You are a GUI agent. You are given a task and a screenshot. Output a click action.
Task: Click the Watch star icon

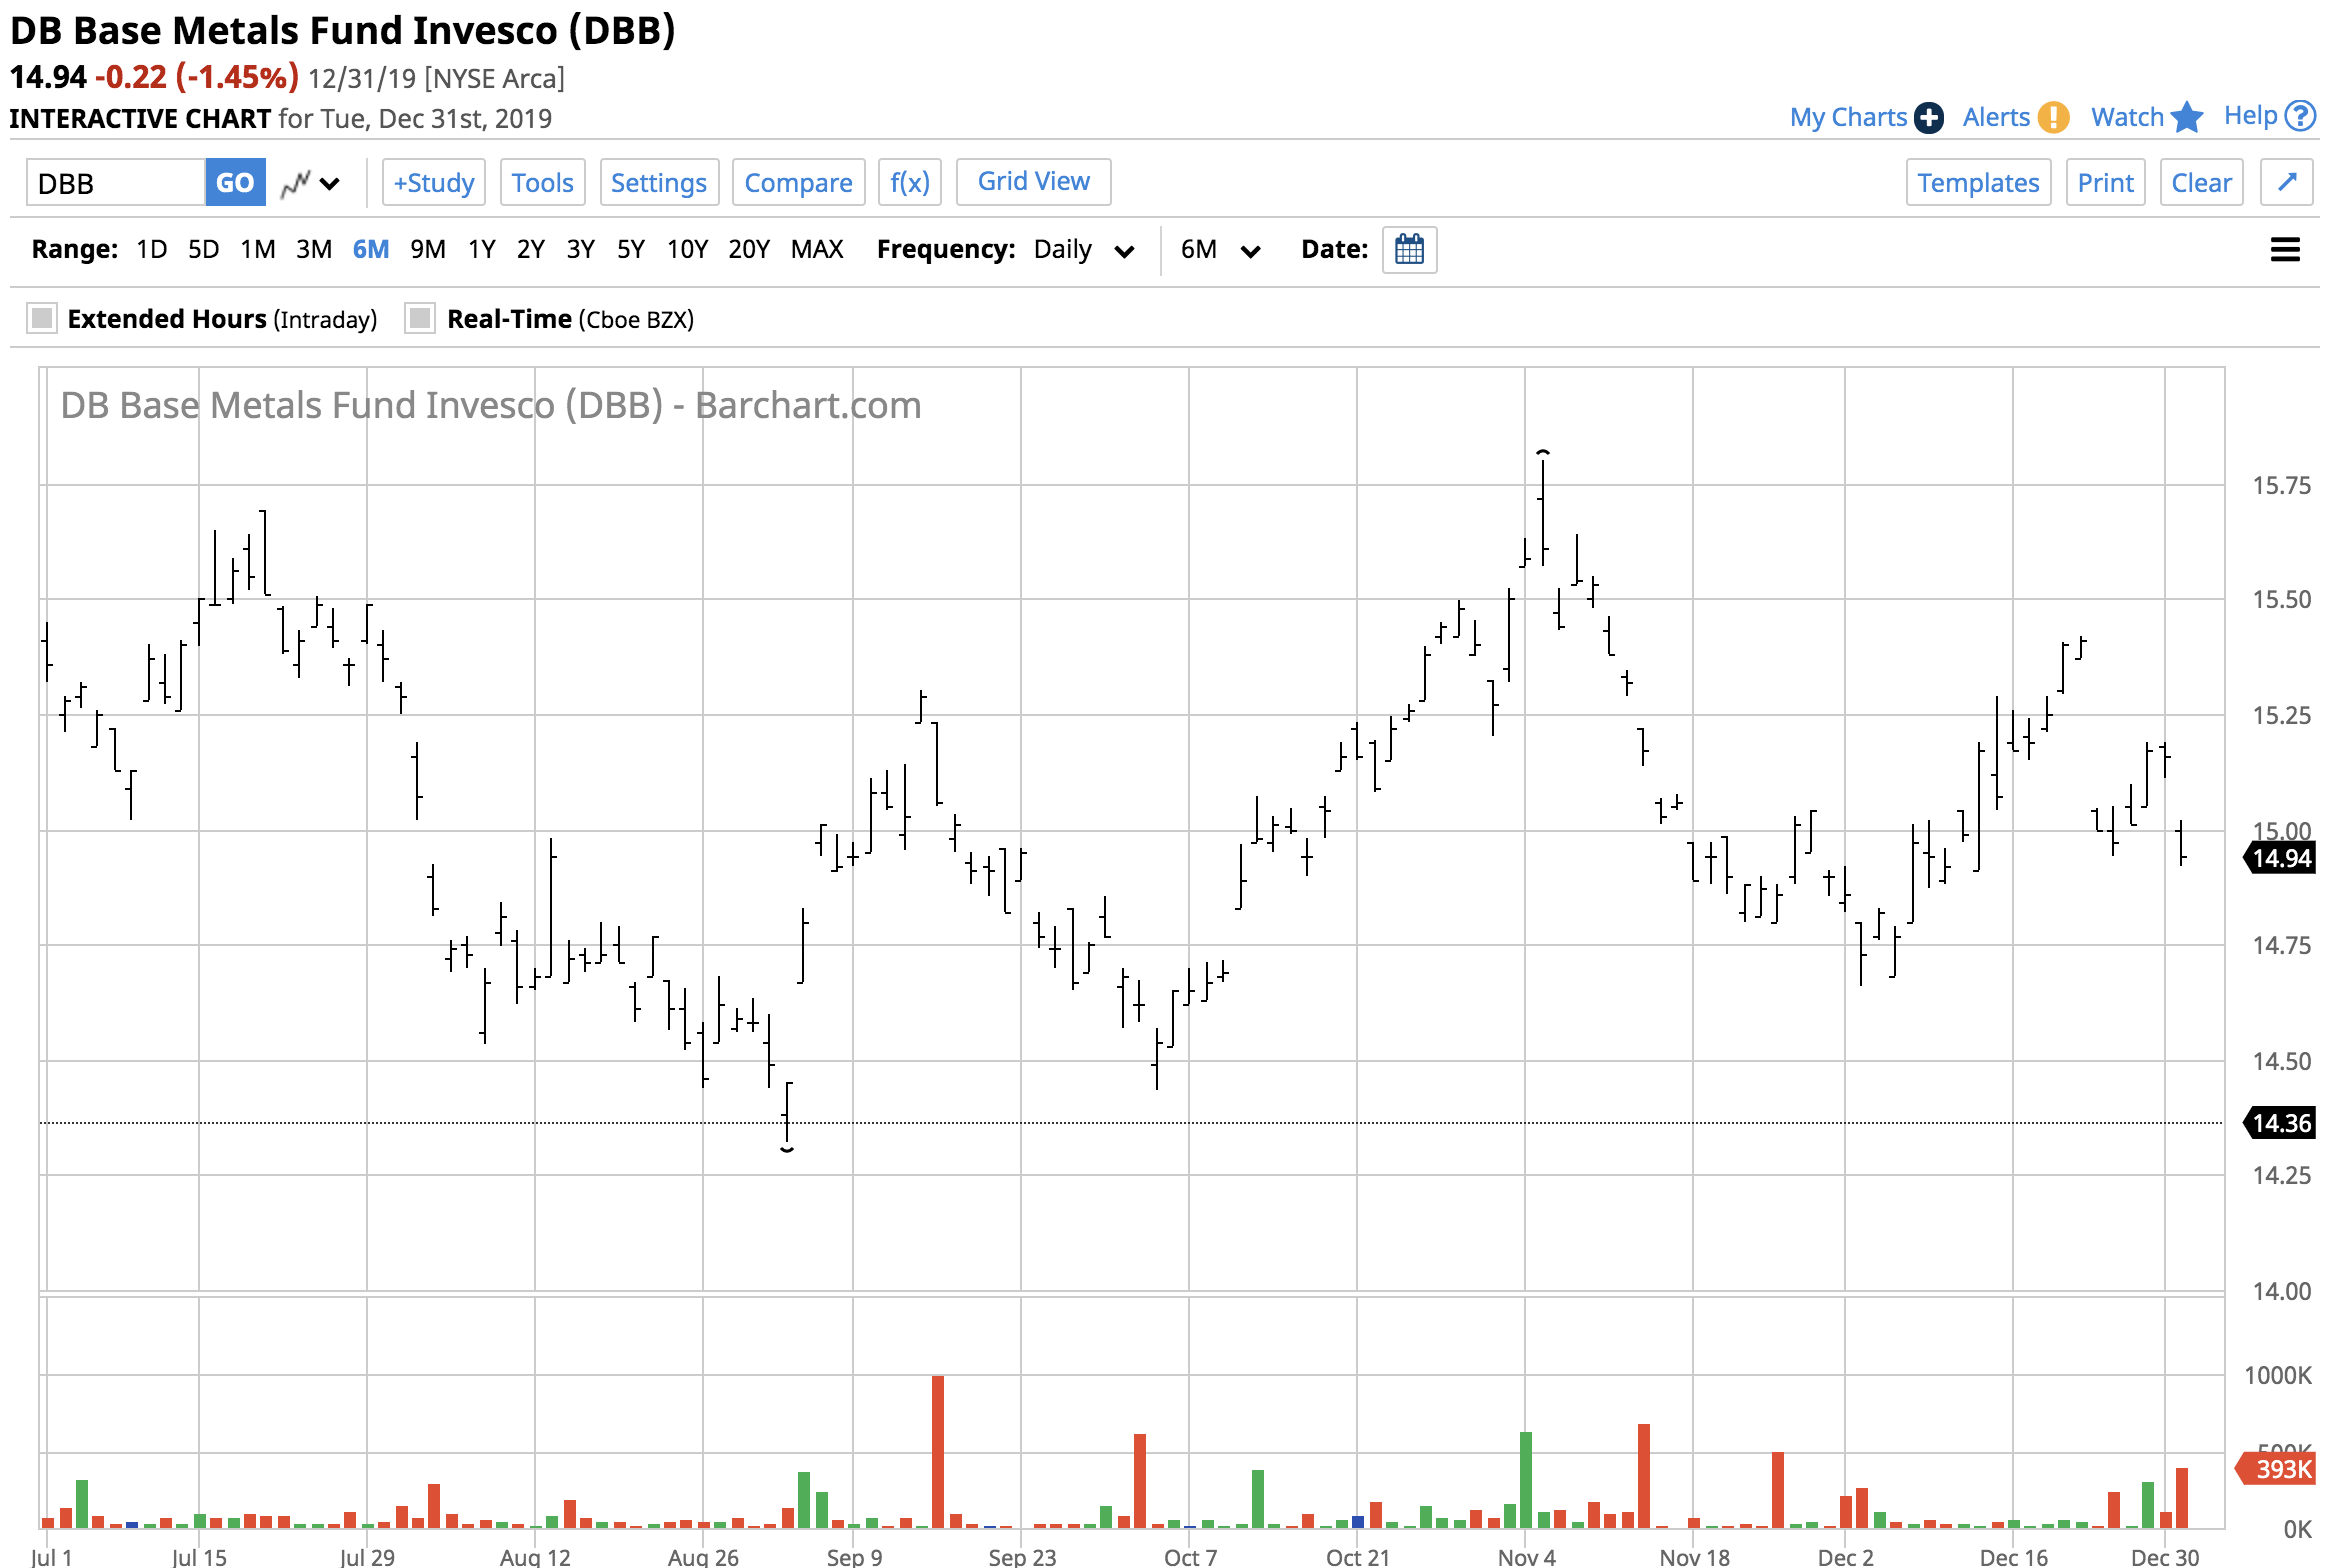click(2188, 118)
